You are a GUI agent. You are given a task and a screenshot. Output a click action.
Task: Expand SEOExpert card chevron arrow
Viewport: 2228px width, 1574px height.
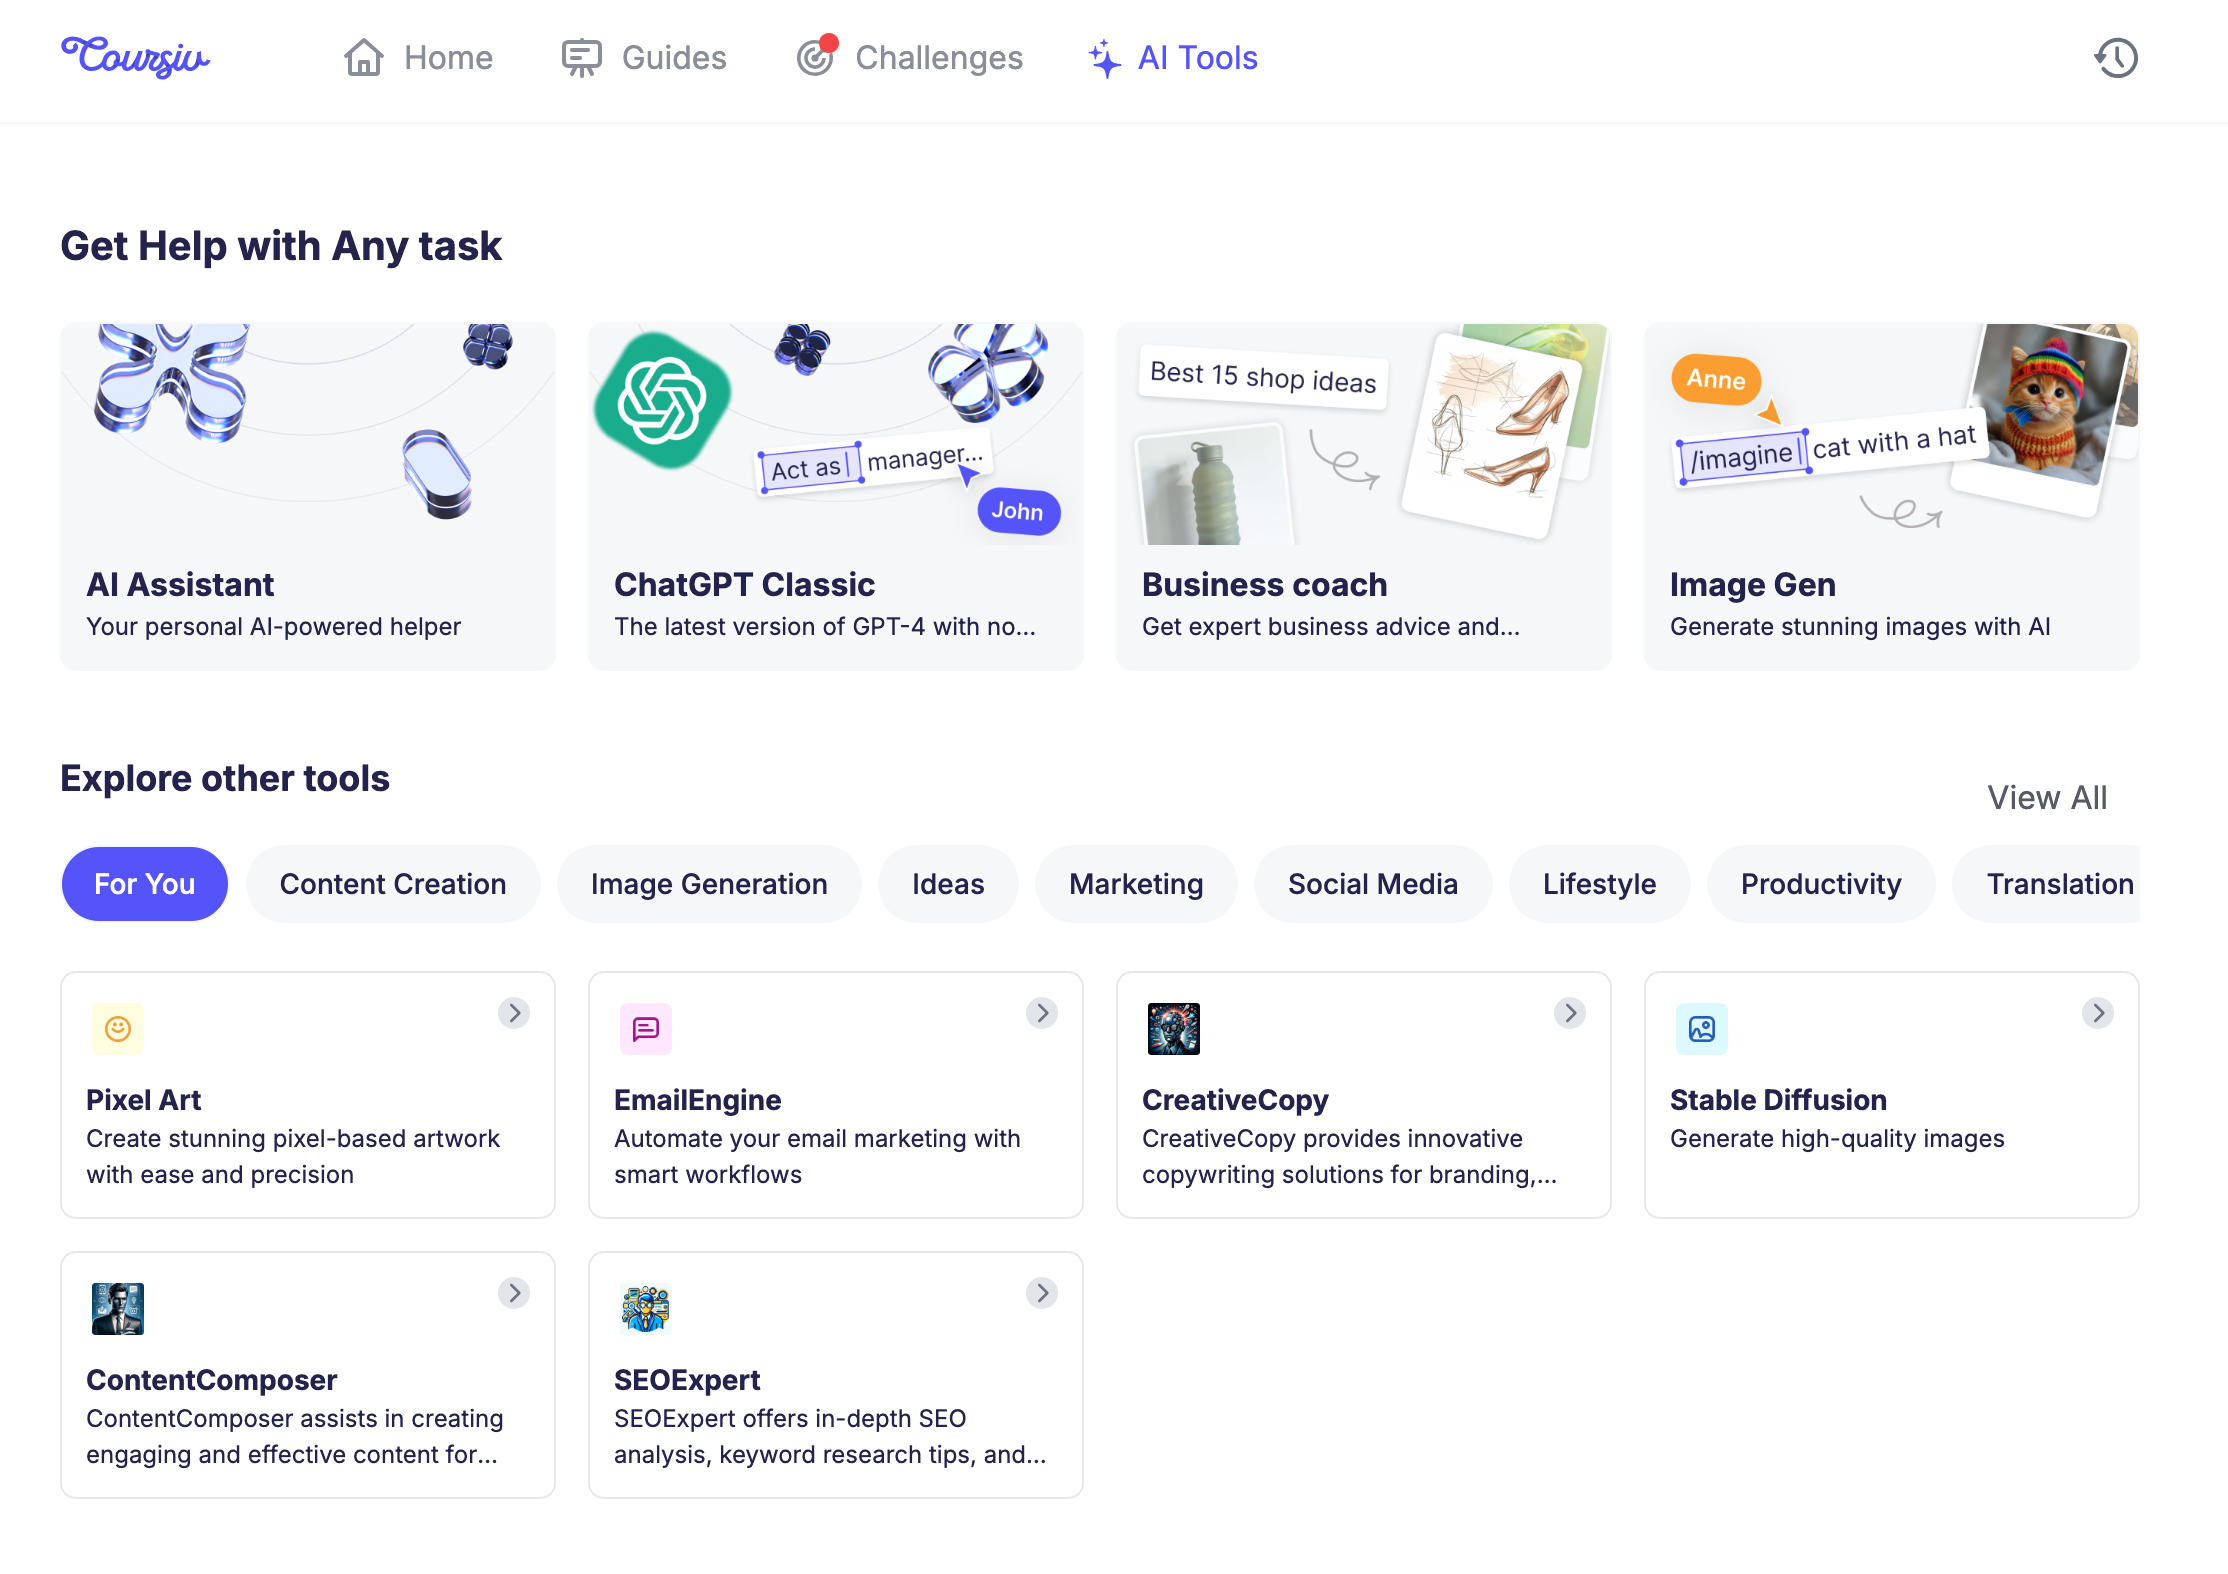[1042, 1293]
